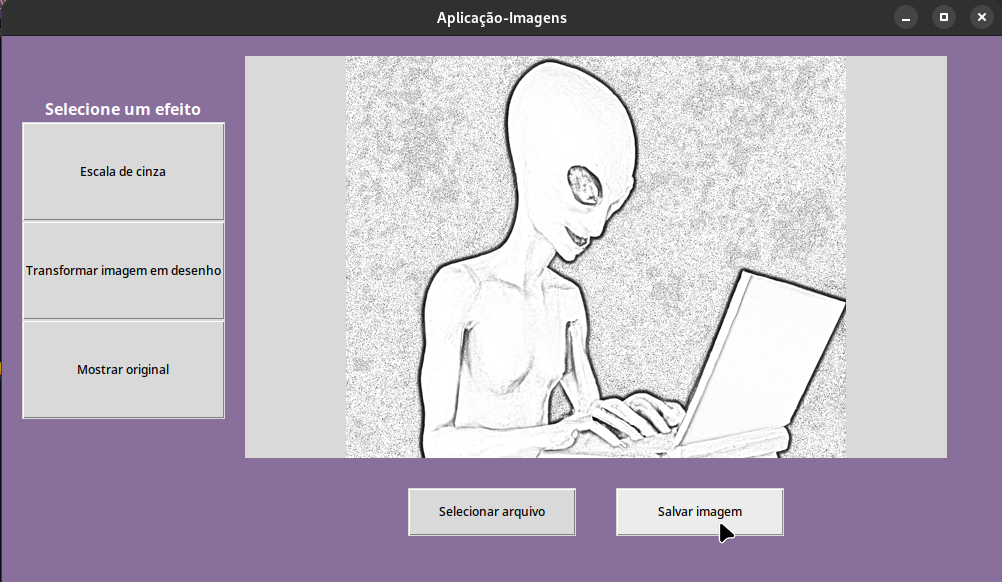This screenshot has height=582, width=1002.
Task: Click the file selection button below the image
Action: point(491,511)
